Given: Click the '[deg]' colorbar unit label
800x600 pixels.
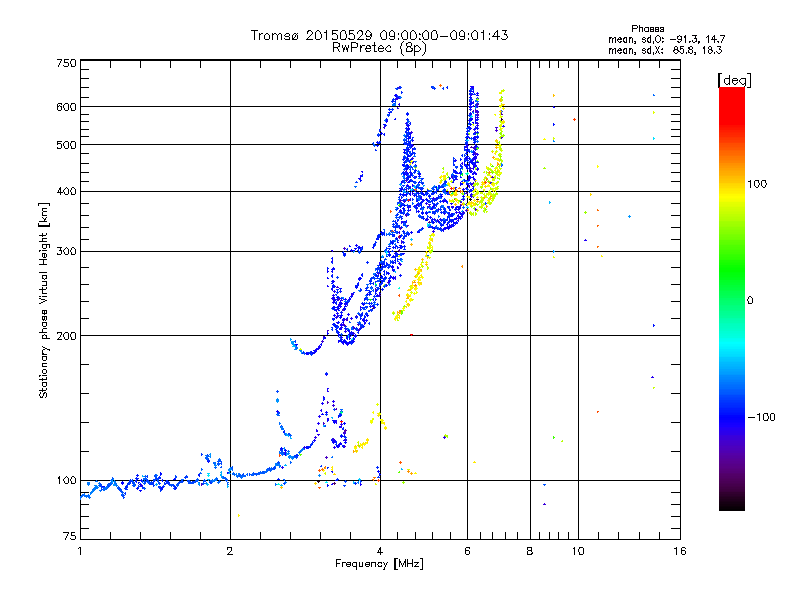Looking at the screenshot, I should tap(734, 80).
